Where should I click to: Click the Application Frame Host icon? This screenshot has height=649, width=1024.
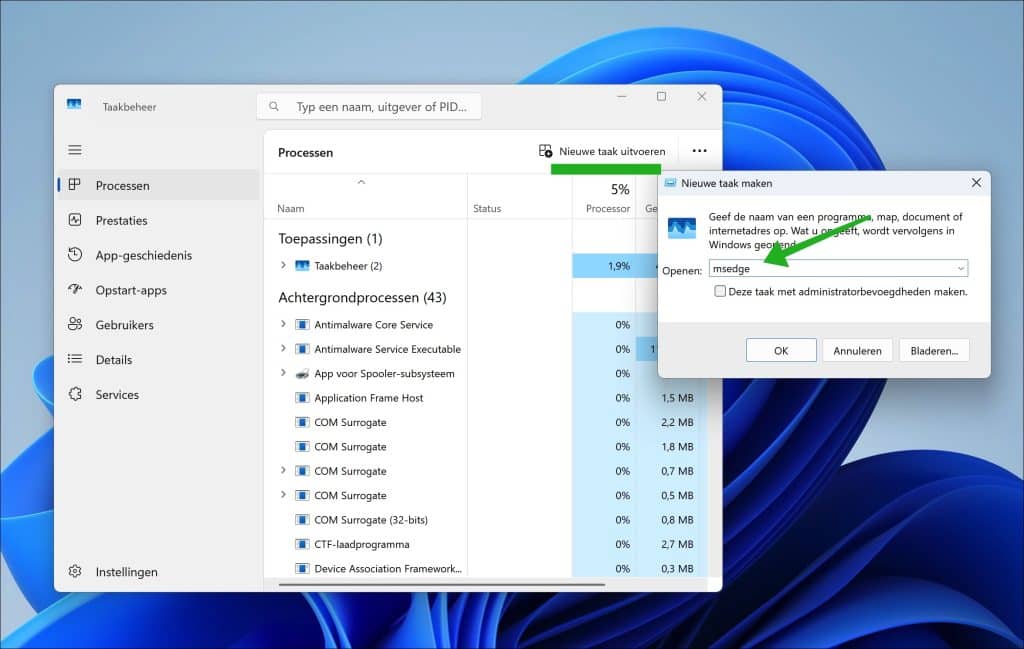pyautogui.click(x=302, y=398)
